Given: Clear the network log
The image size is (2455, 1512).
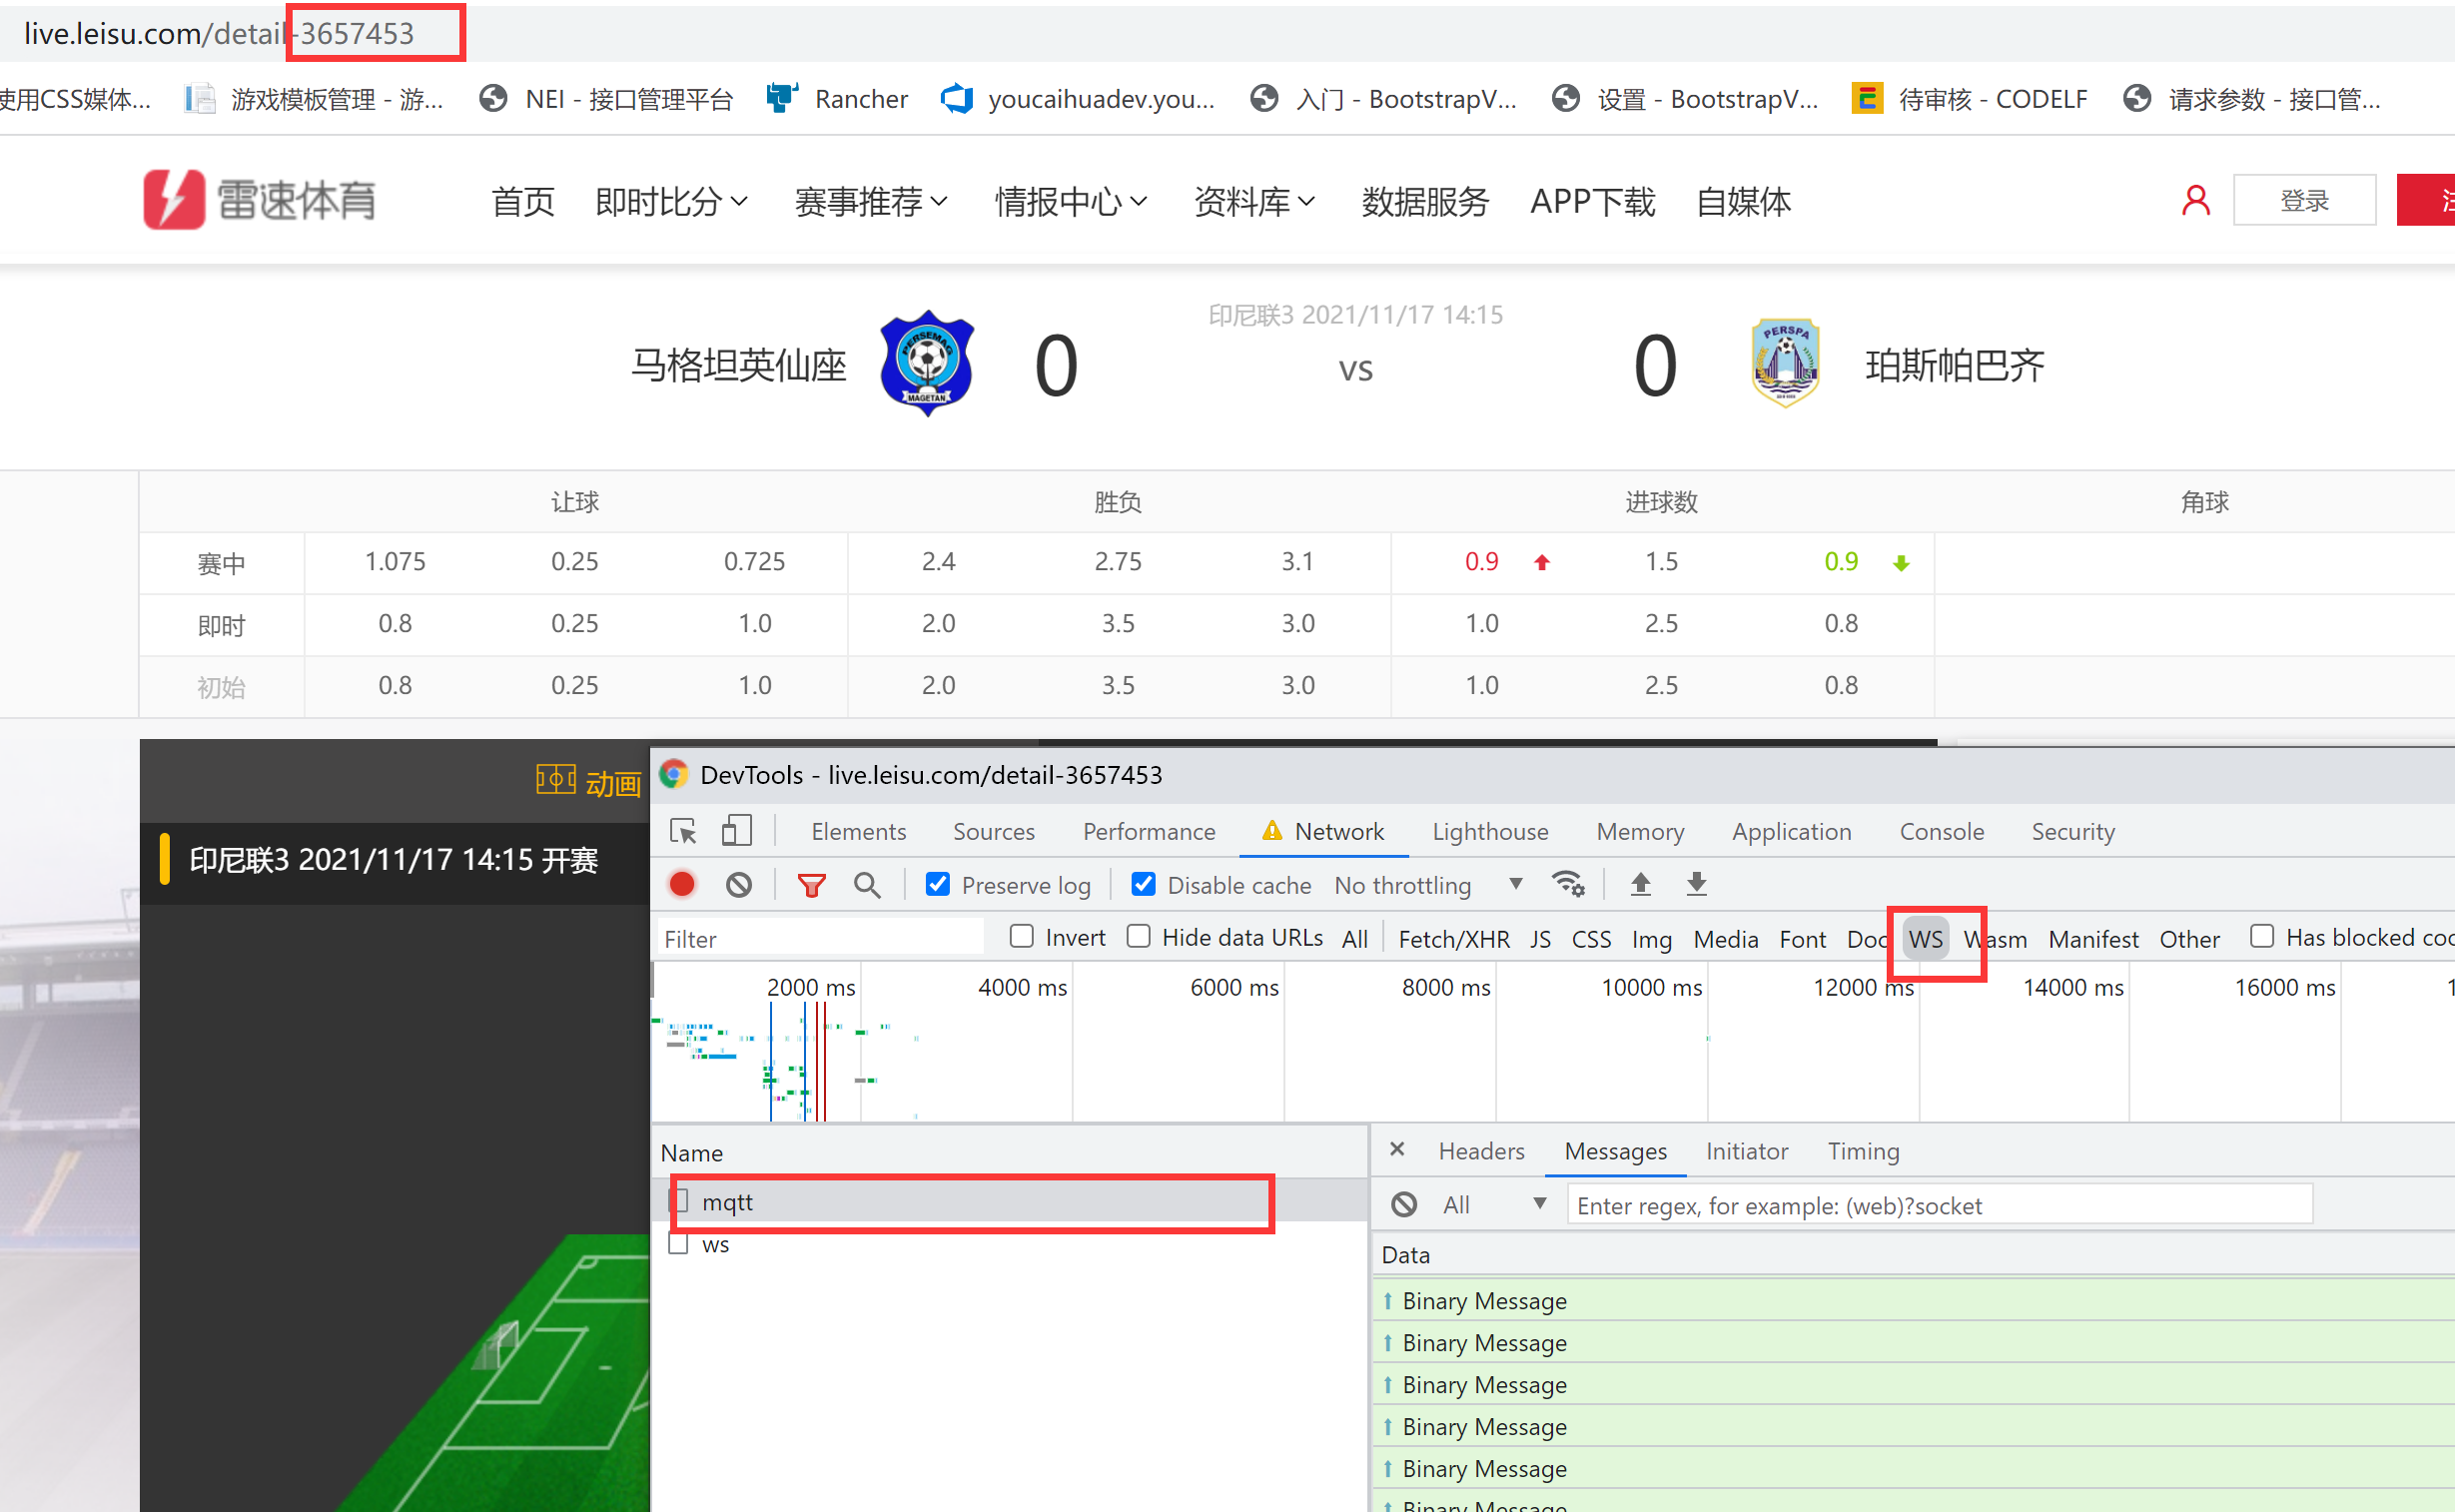Looking at the screenshot, I should (x=739, y=885).
